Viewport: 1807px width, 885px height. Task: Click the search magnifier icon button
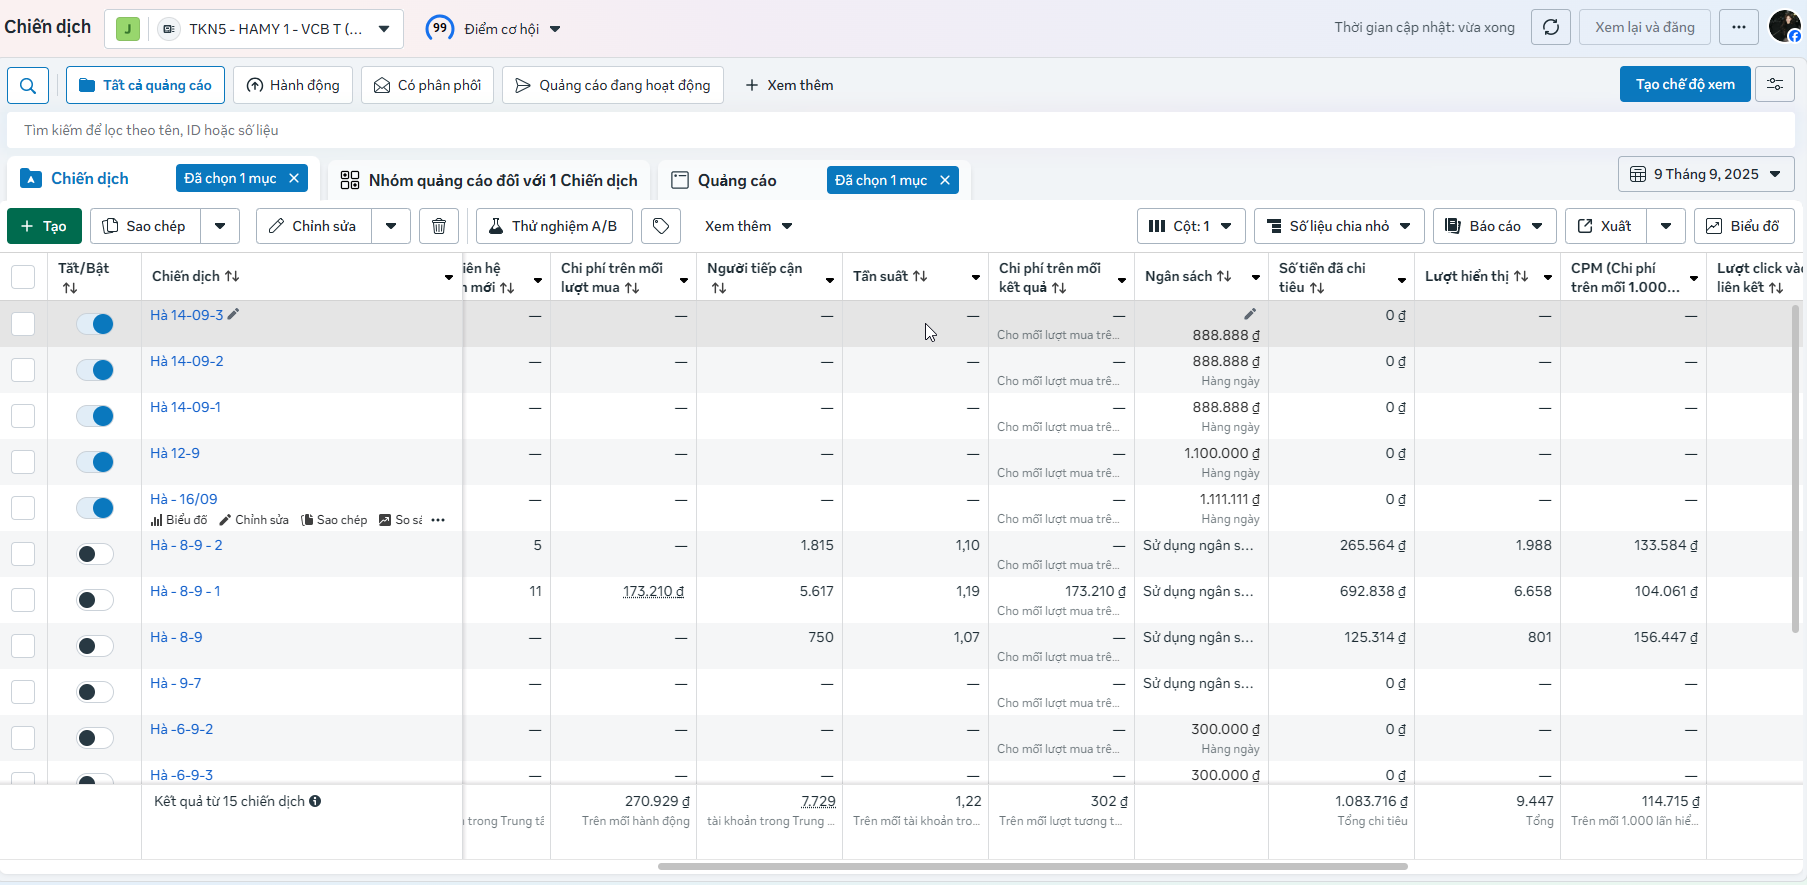coord(28,85)
